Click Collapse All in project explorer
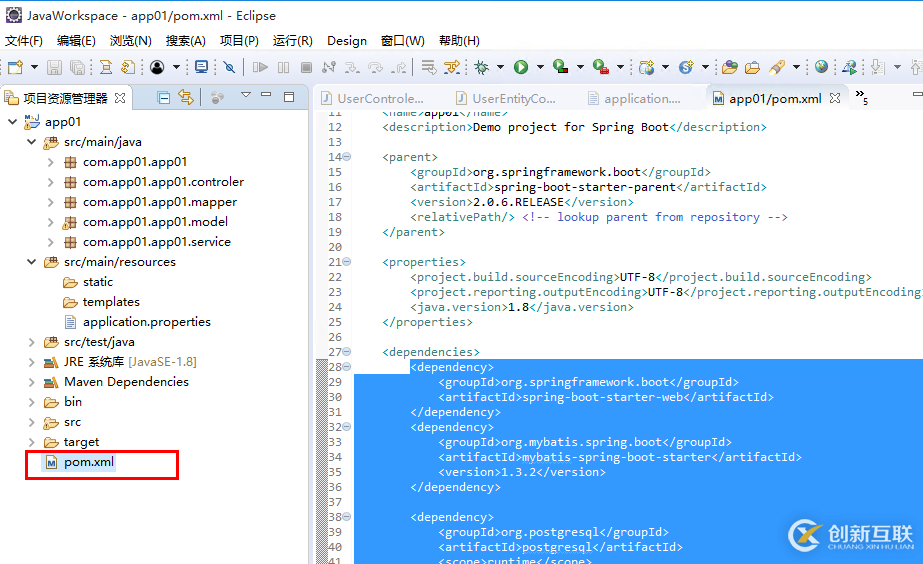This screenshot has height=564, width=923. point(164,97)
